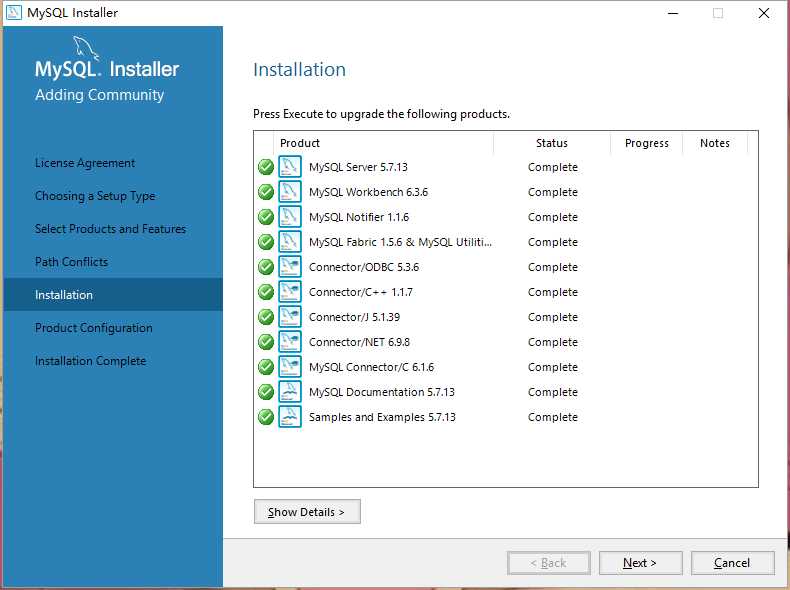The image size is (790, 590).
Task: Open the Choosing a Setup Type step
Action: click(x=95, y=196)
